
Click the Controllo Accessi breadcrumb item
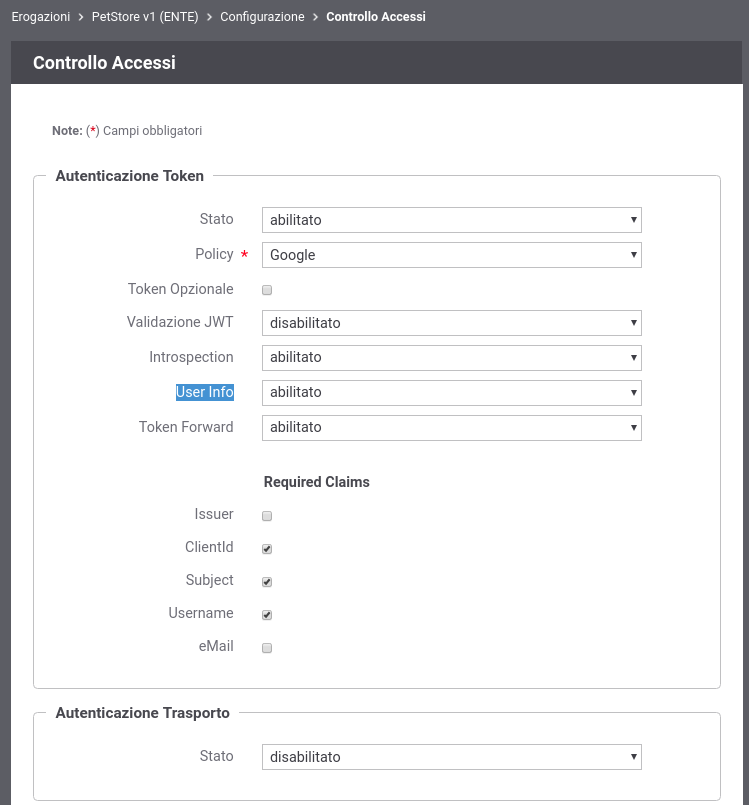tap(376, 16)
